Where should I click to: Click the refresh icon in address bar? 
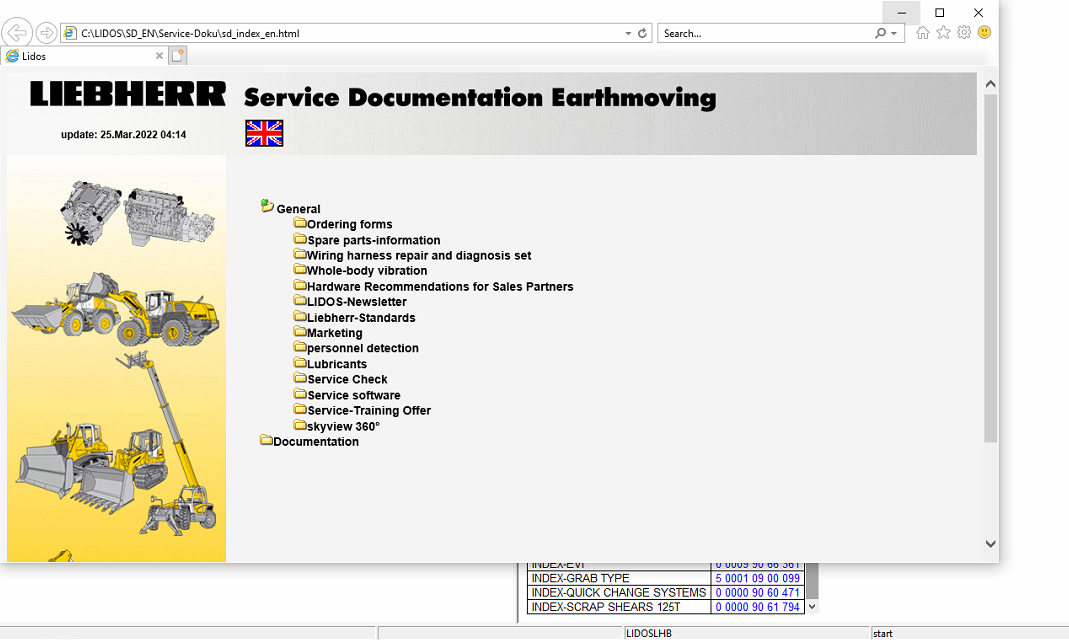tap(642, 33)
